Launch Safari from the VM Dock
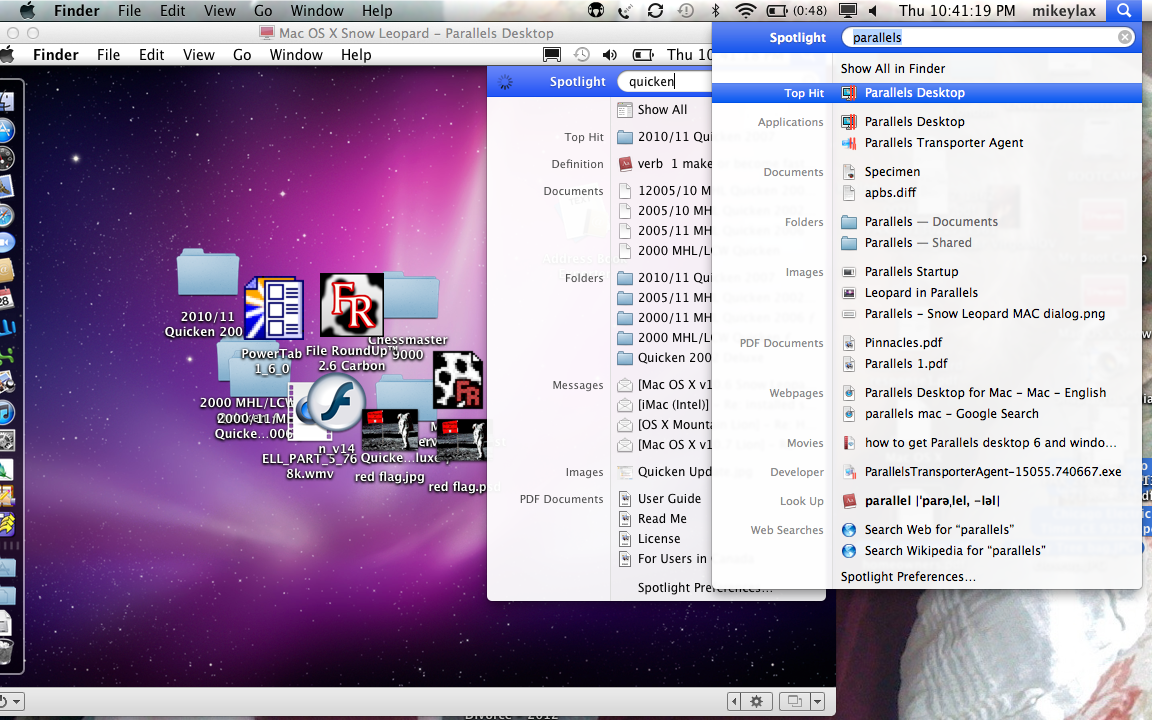This screenshot has width=1152, height=720. click(6, 215)
